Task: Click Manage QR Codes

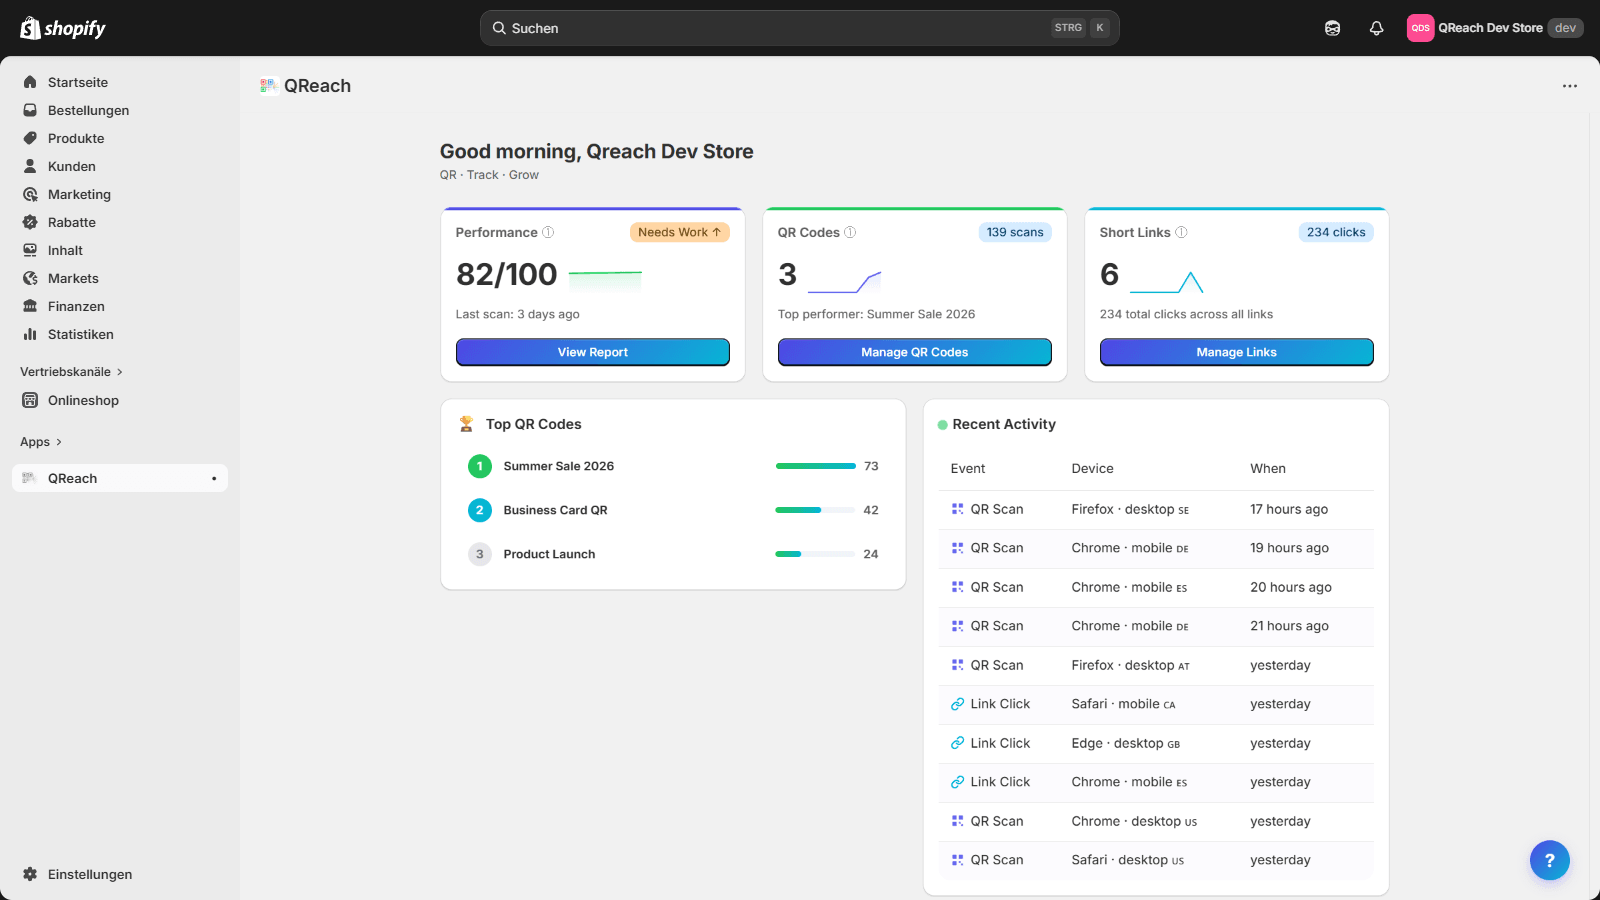Action: [914, 352]
